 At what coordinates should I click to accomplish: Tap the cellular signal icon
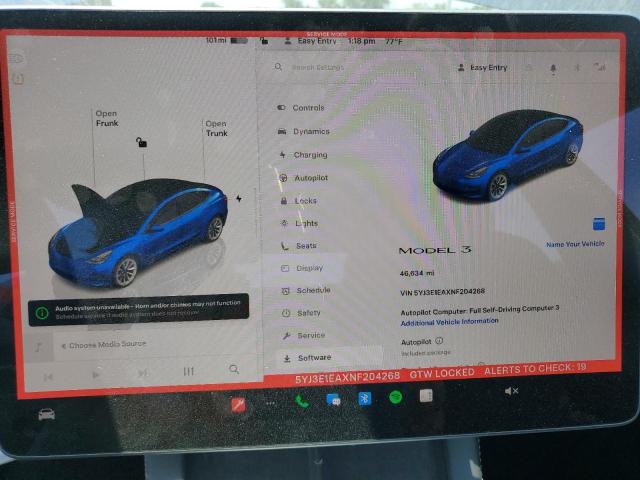tap(600, 67)
